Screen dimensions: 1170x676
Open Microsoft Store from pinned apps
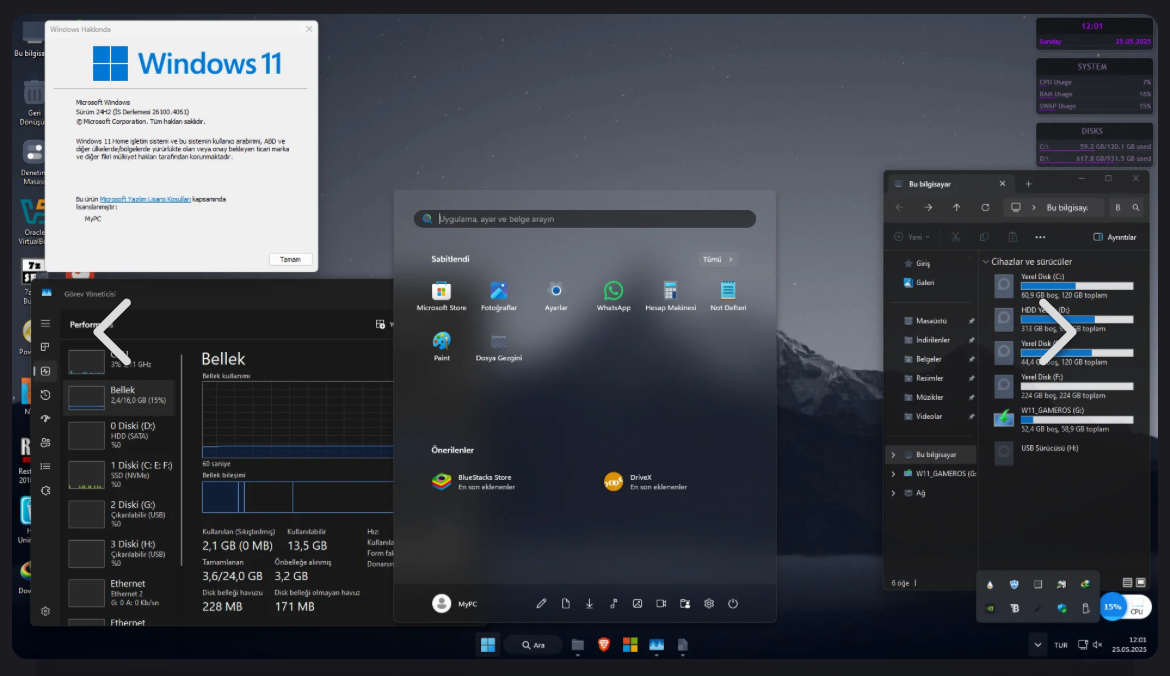pyautogui.click(x=441, y=296)
